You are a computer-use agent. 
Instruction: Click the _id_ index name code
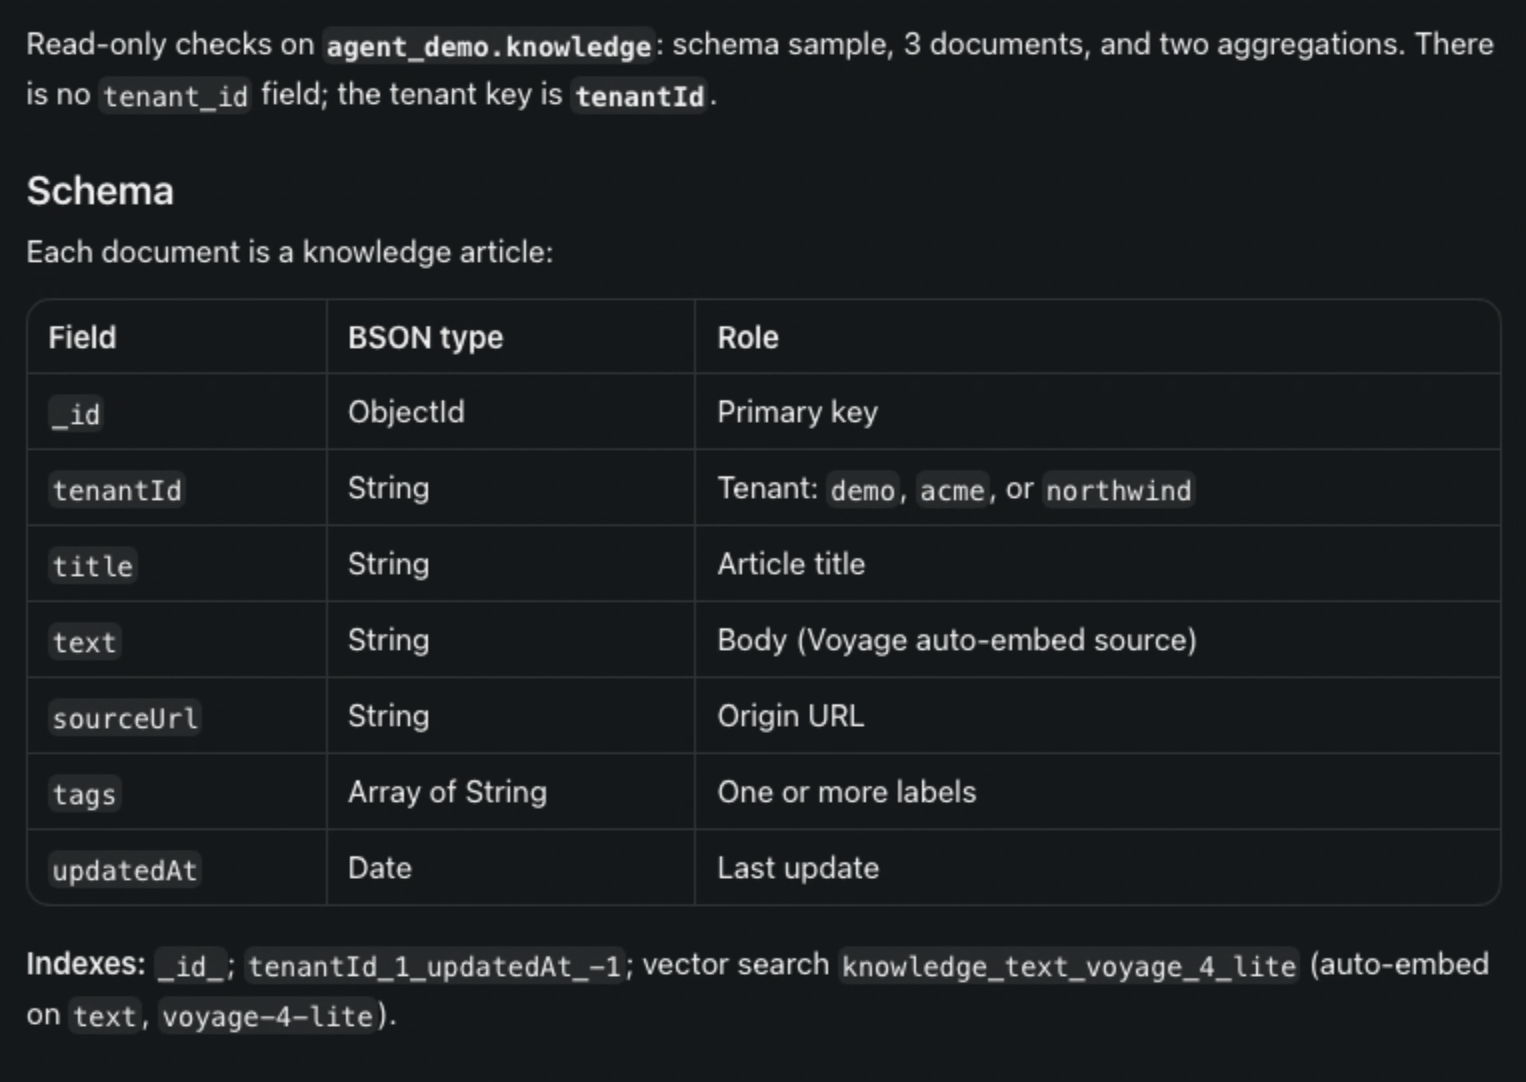pos(191,966)
